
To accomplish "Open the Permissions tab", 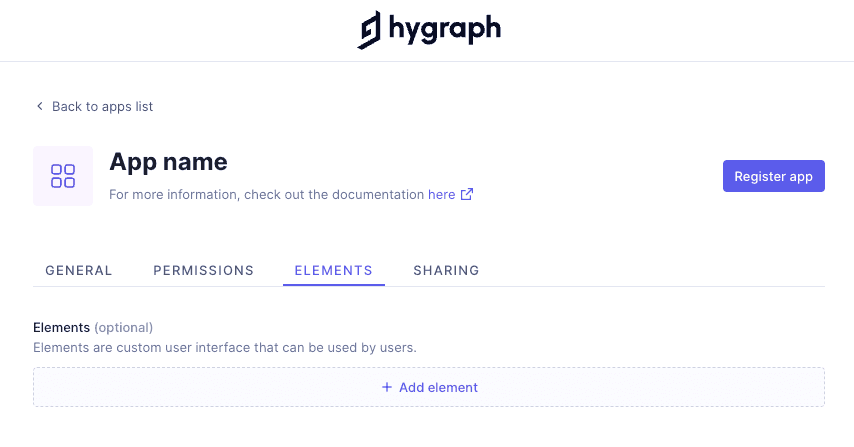I will pyautogui.click(x=203, y=270).
